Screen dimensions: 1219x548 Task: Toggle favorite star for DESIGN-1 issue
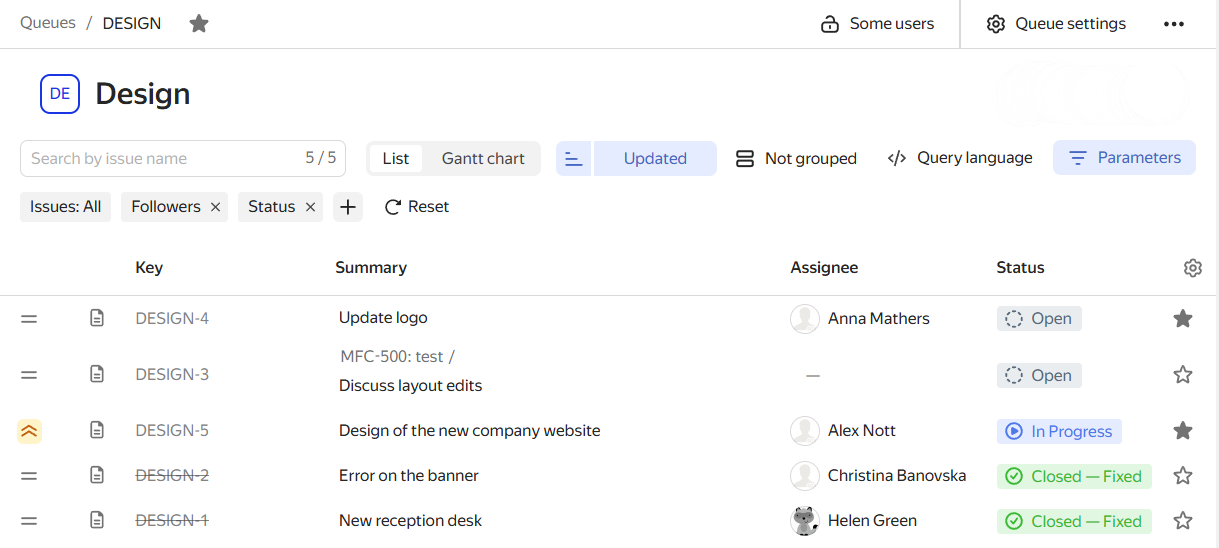(1183, 521)
